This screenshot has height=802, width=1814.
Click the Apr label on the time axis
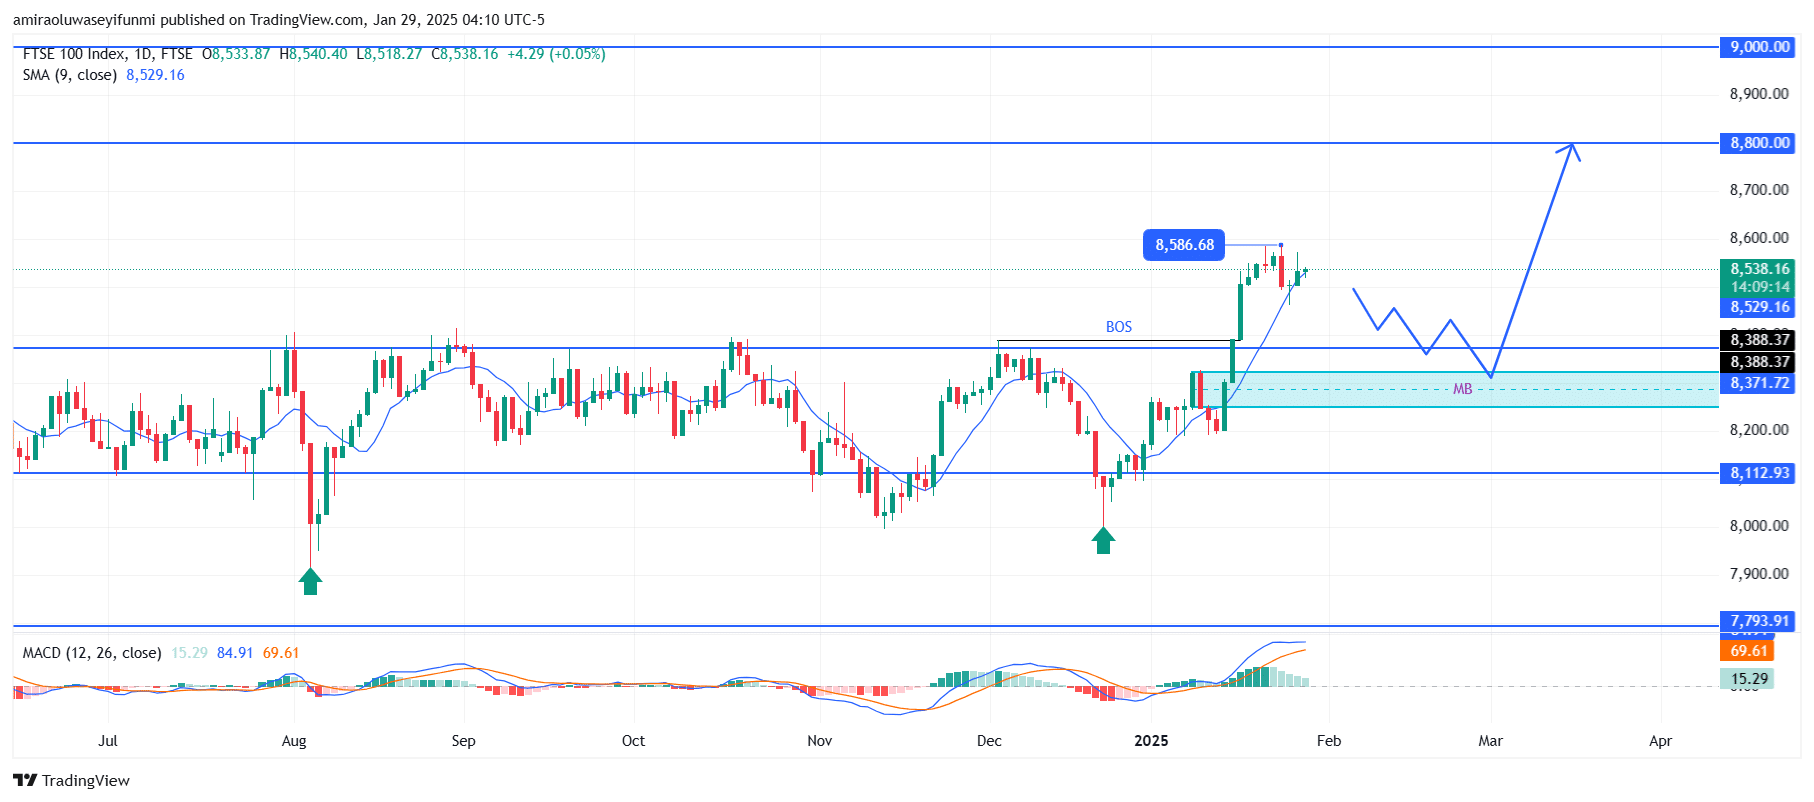coord(1660,741)
